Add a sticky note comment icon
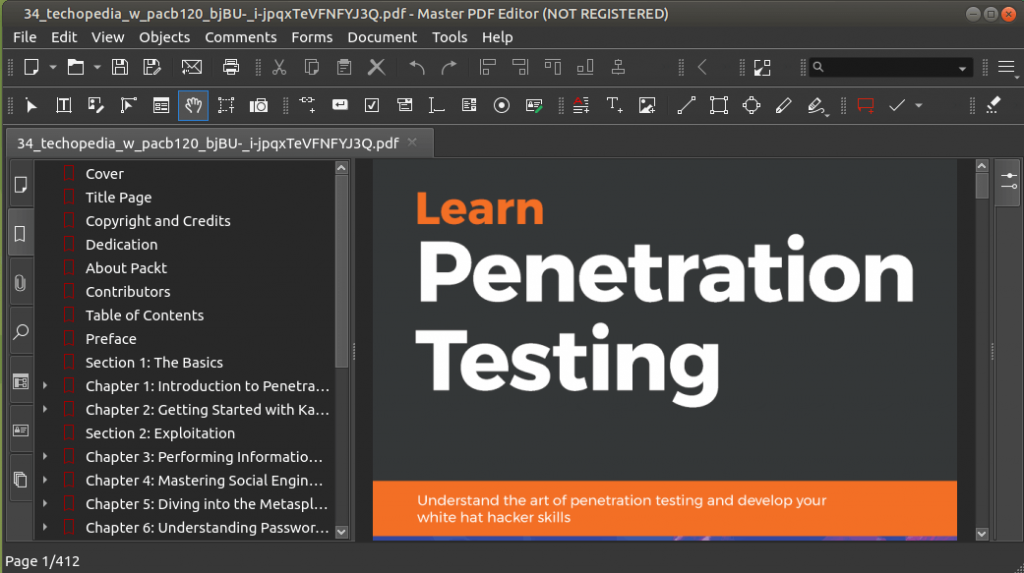Viewport: 1024px width, 573px height. [866, 105]
